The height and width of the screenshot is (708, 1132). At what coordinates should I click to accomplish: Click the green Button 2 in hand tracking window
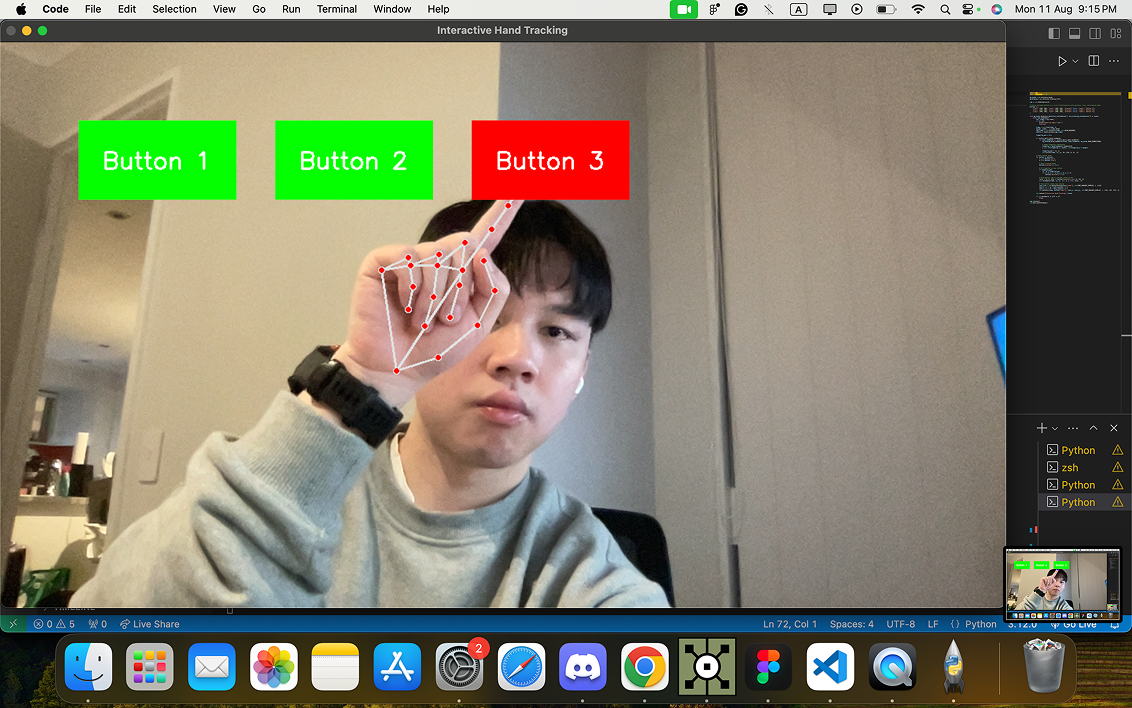(354, 160)
